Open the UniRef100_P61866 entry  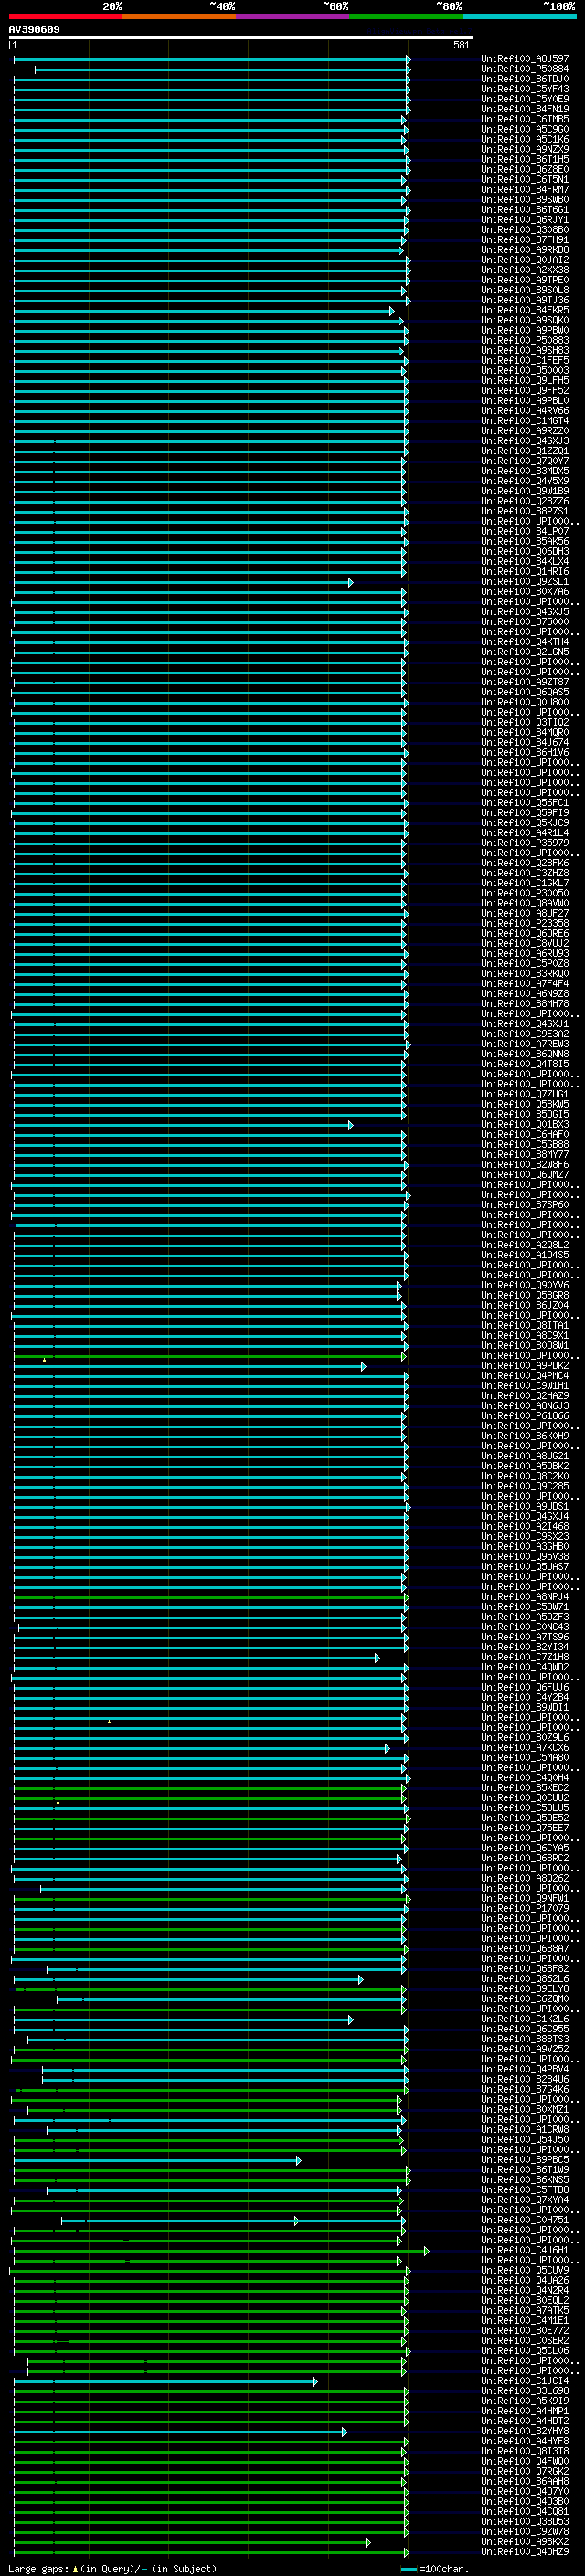[x=525, y=1416]
